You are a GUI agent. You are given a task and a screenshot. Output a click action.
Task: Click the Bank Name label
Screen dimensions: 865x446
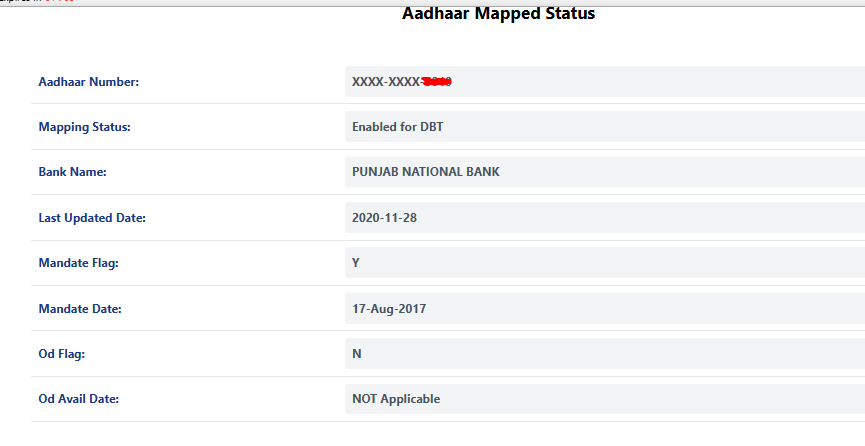click(x=72, y=172)
